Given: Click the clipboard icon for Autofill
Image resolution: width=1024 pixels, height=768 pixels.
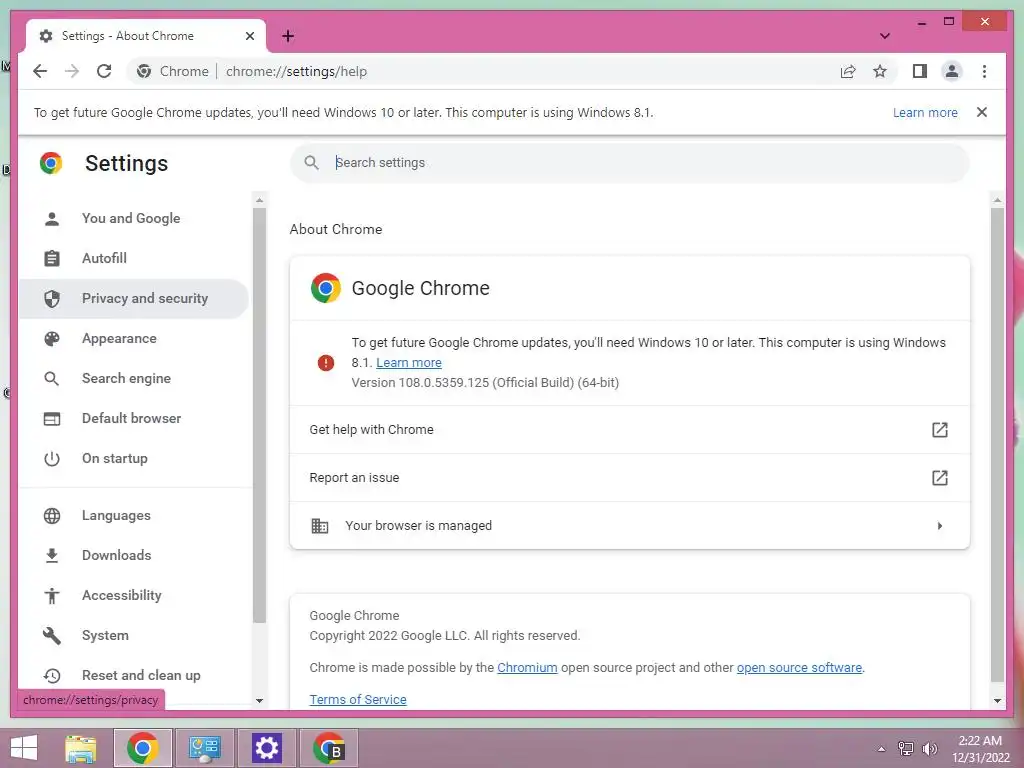Looking at the screenshot, I should pyautogui.click(x=52, y=259).
